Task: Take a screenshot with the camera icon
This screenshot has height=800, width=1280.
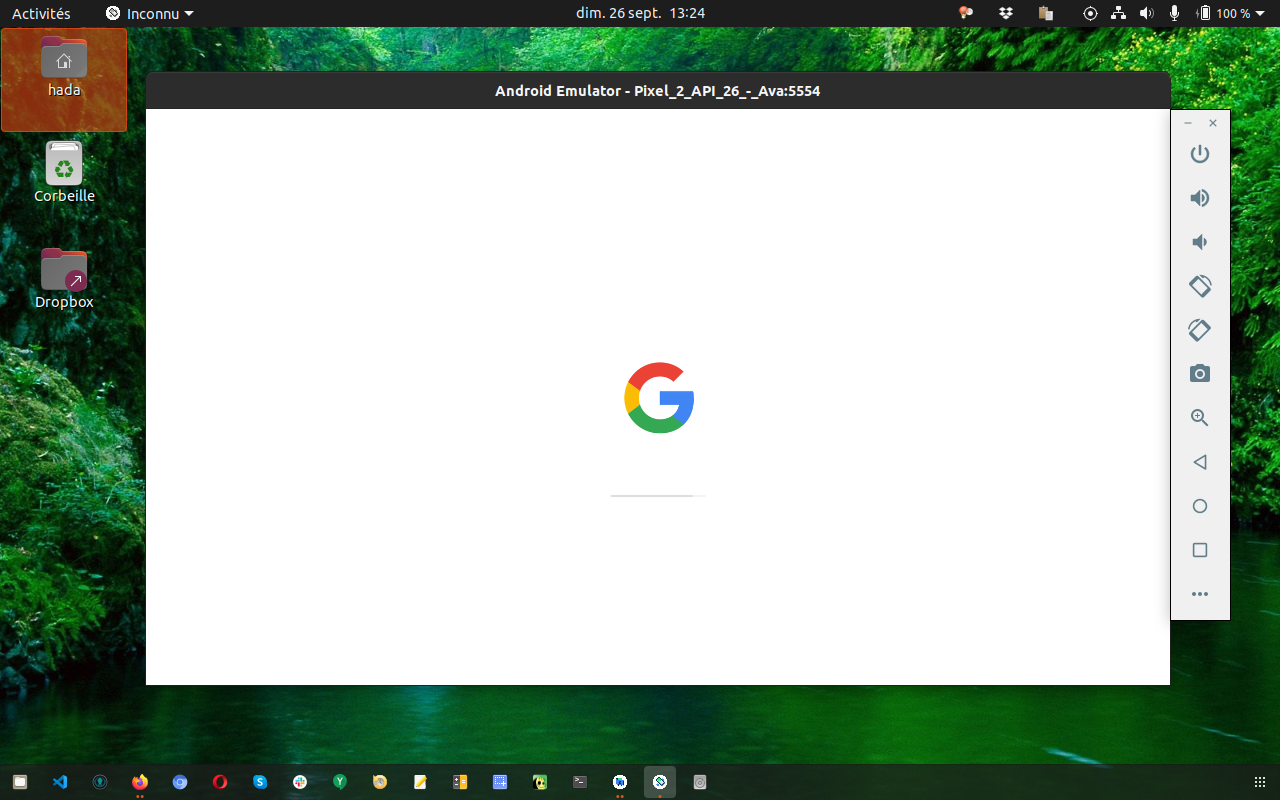Action: tap(1200, 374)
